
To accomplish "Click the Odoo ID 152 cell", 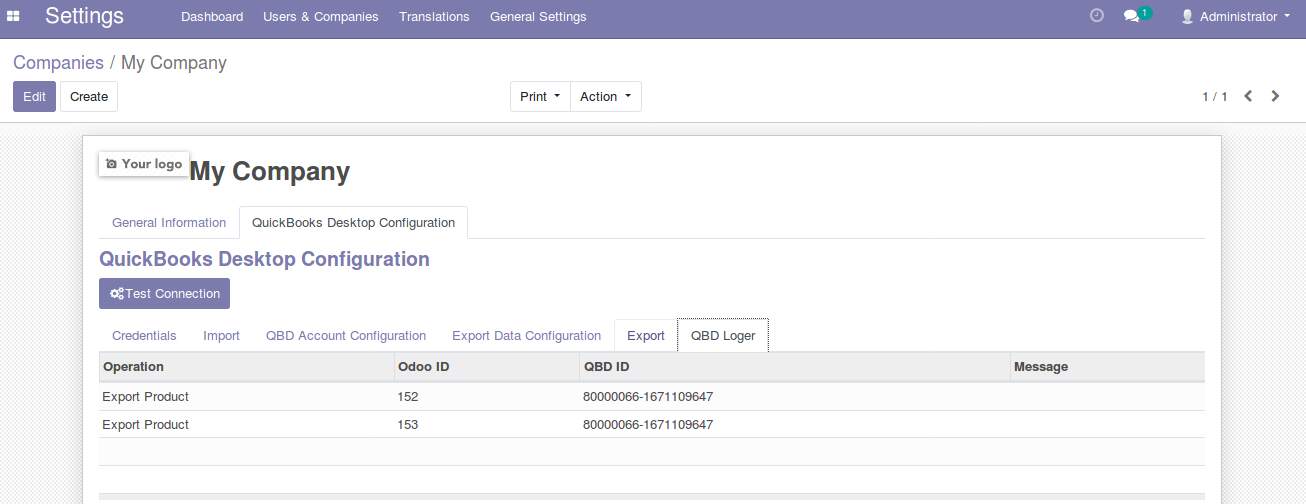I will click(486, 397).
